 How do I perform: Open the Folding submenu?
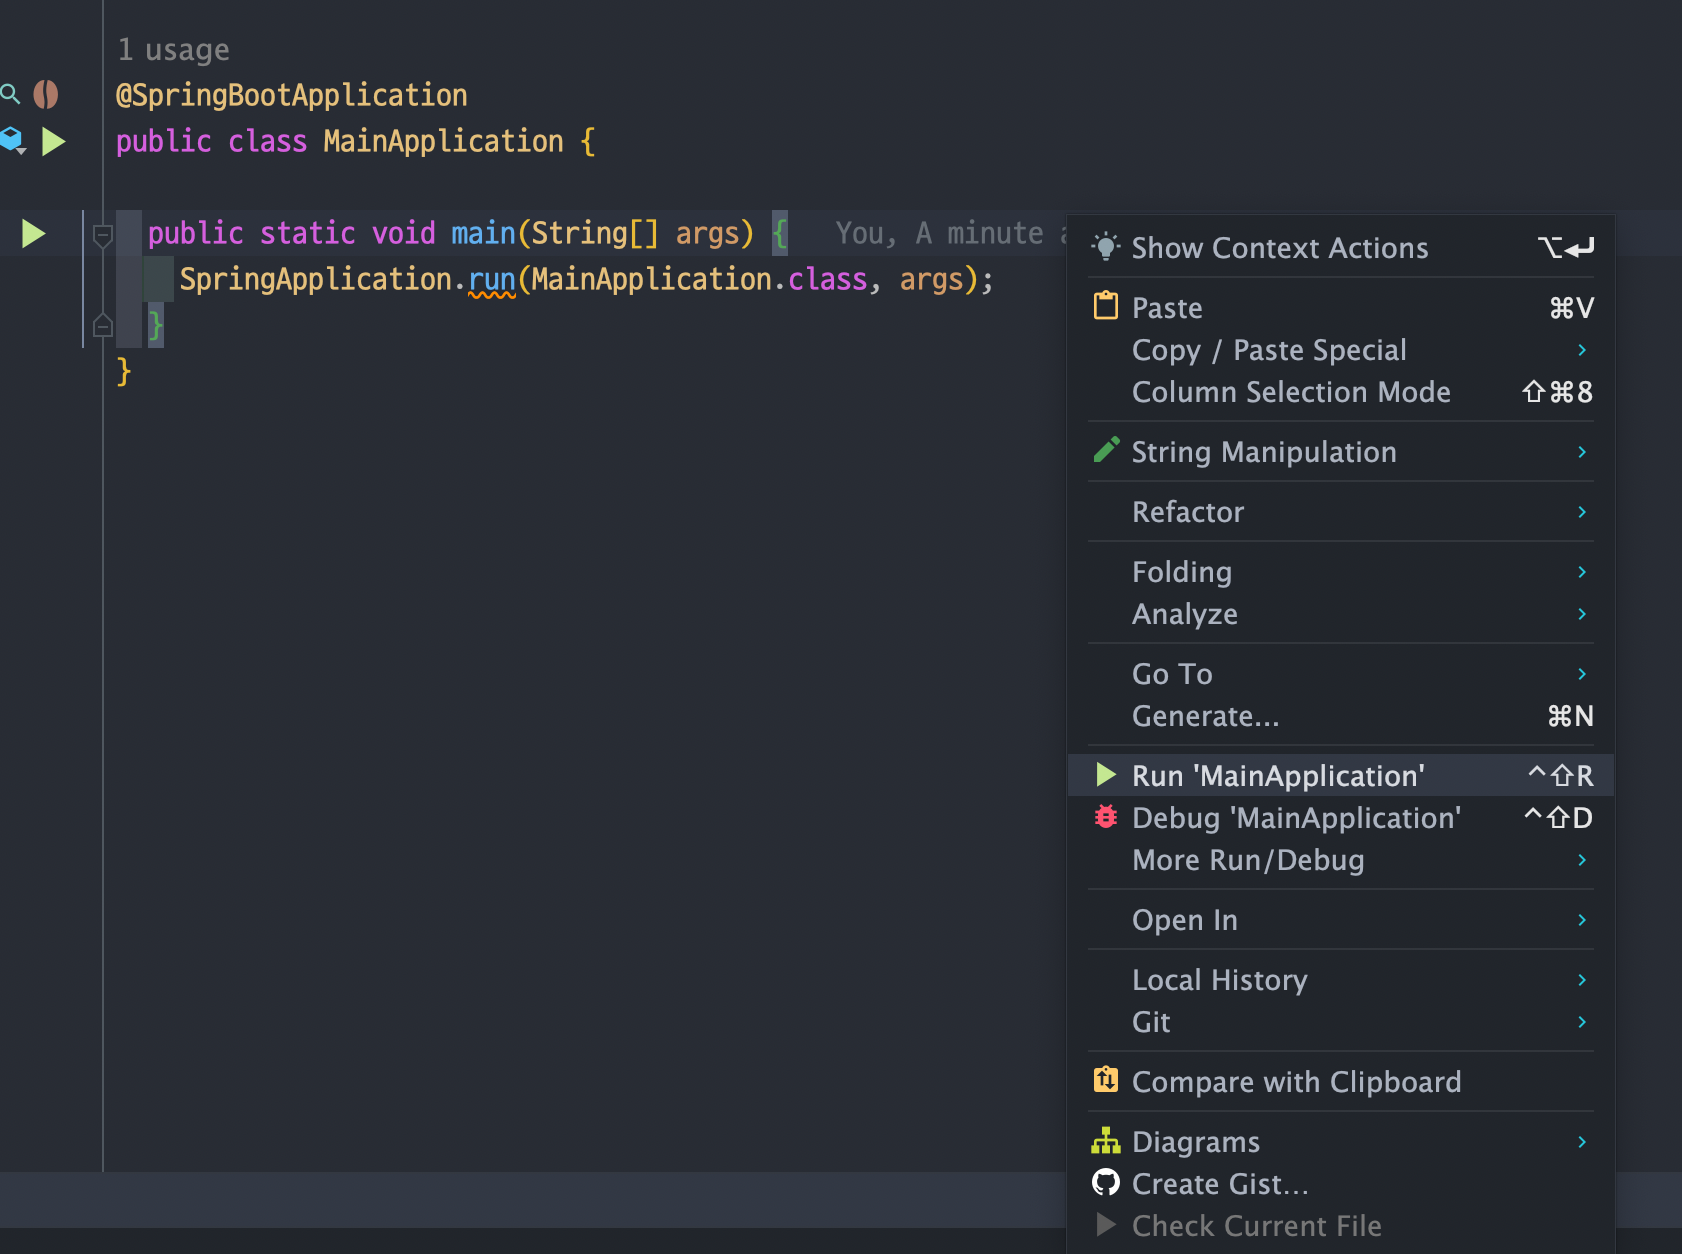pos(1341,572)
